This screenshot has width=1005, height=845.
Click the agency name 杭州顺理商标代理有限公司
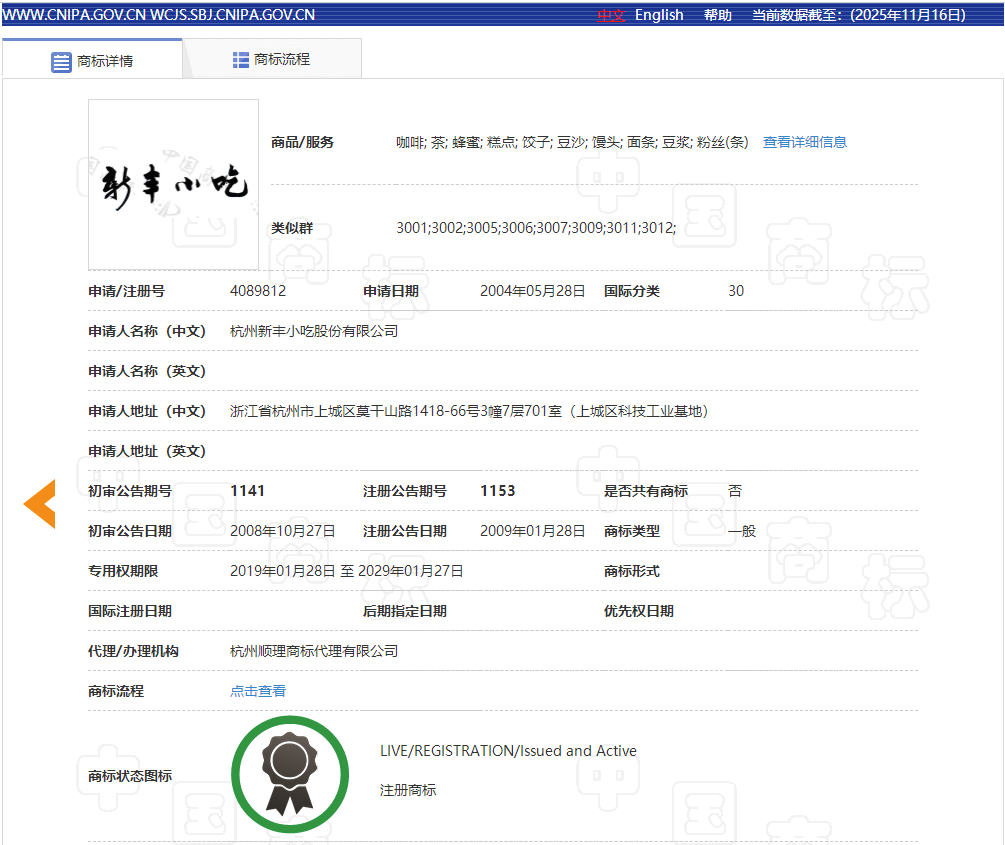coord(314,651)
